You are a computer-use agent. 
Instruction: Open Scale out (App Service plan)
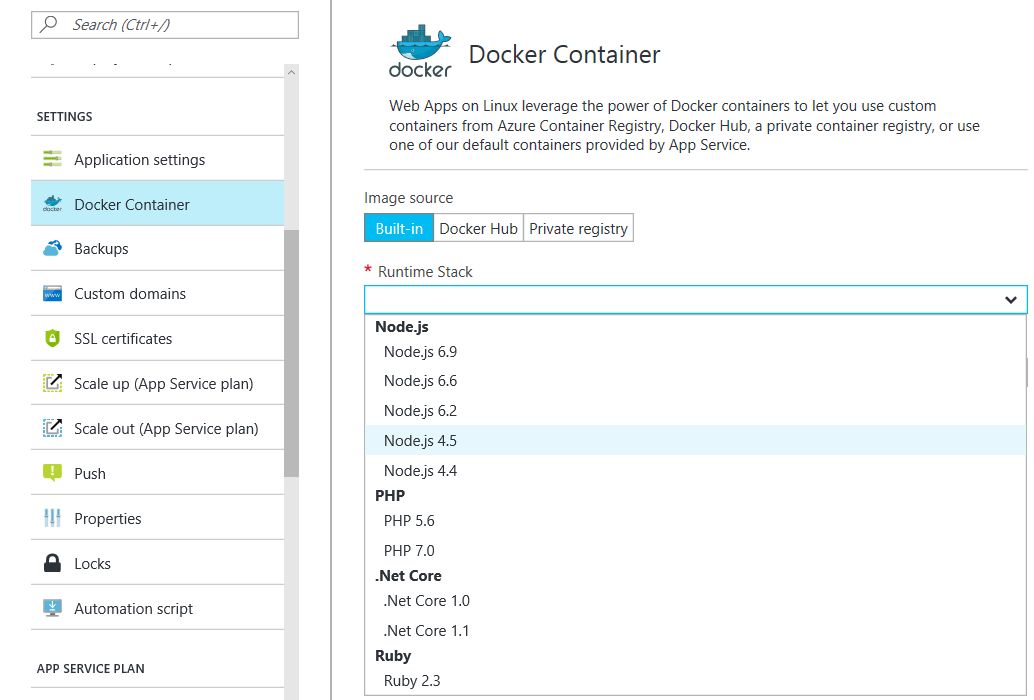pos(158,428)
